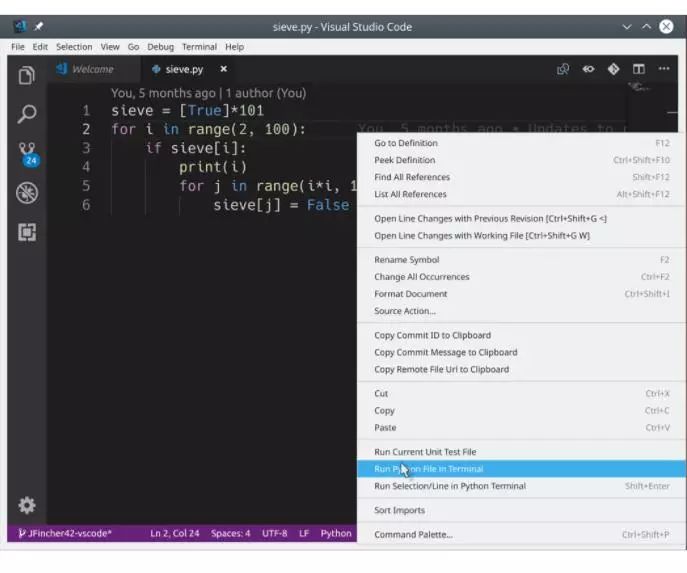687x573 pixels.
Task: Open Source Control view with 24 badge
Action: 28,154
